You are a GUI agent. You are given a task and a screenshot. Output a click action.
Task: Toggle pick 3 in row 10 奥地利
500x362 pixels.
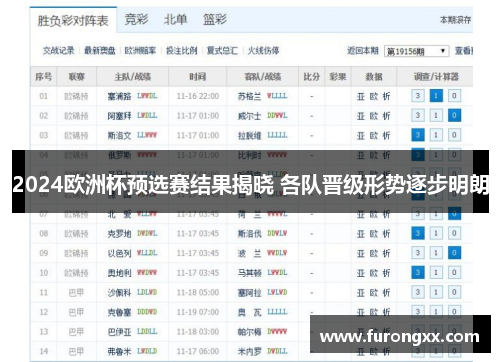[x=418, y=273]
